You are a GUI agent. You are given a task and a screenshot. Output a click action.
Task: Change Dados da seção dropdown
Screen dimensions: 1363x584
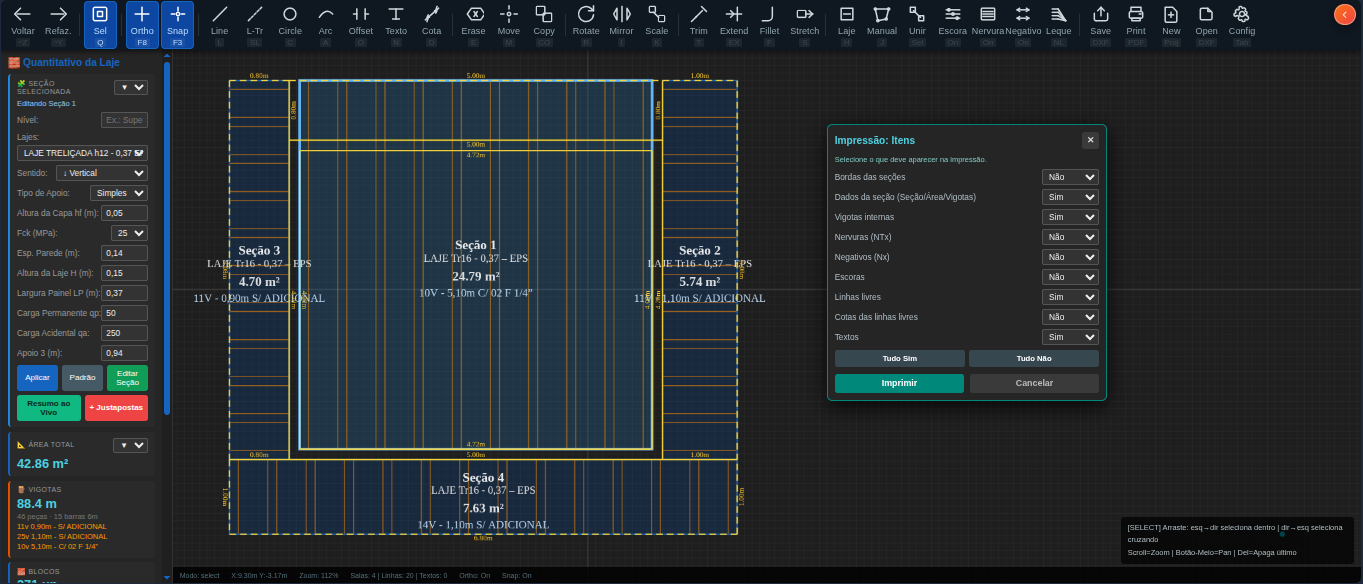pos(1070,197)
